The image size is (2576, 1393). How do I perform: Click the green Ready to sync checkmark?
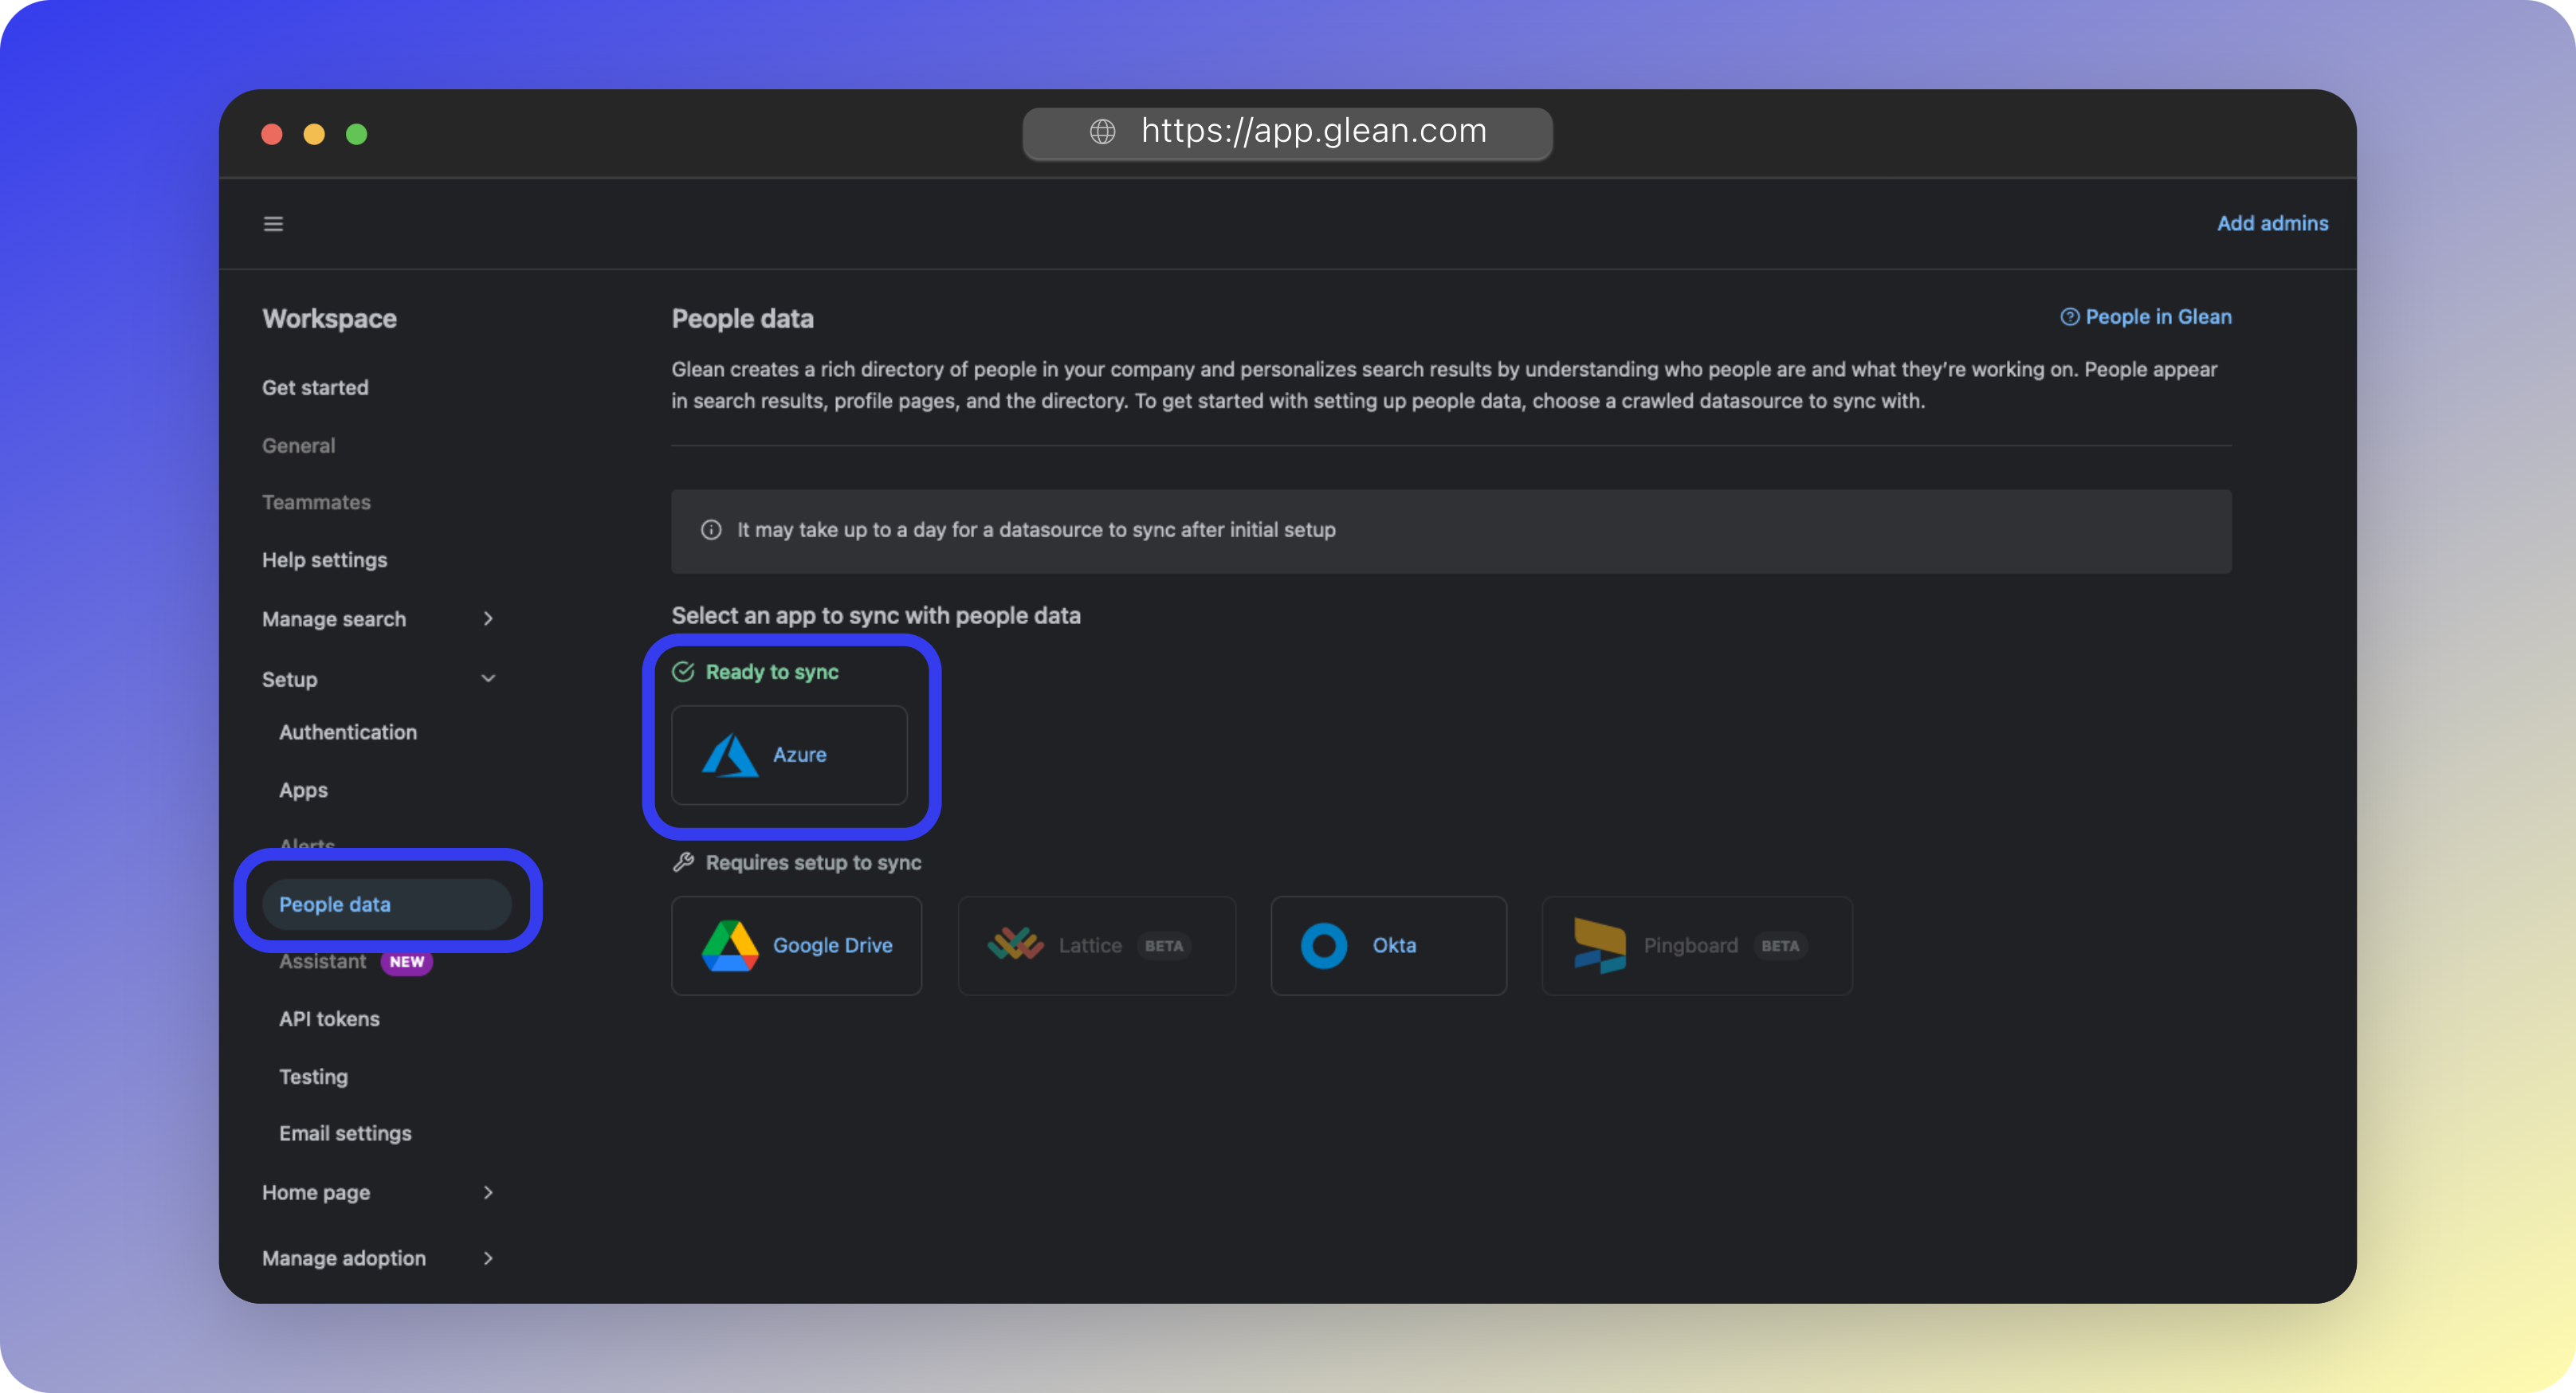[684, 672]
